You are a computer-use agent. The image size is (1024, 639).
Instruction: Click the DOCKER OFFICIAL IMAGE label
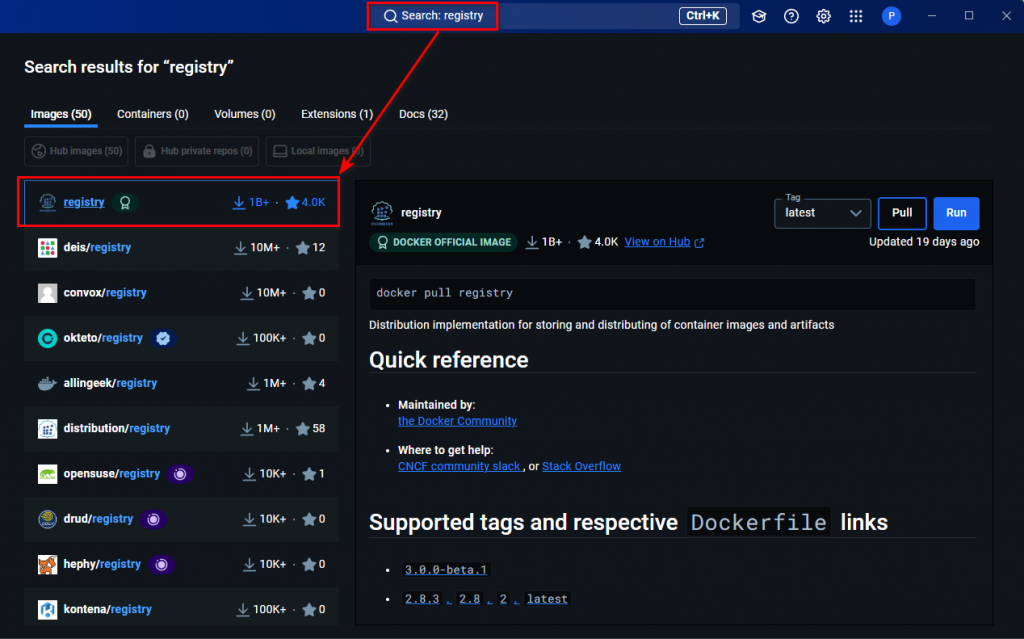pyautogui.click(x=443, y=242)
